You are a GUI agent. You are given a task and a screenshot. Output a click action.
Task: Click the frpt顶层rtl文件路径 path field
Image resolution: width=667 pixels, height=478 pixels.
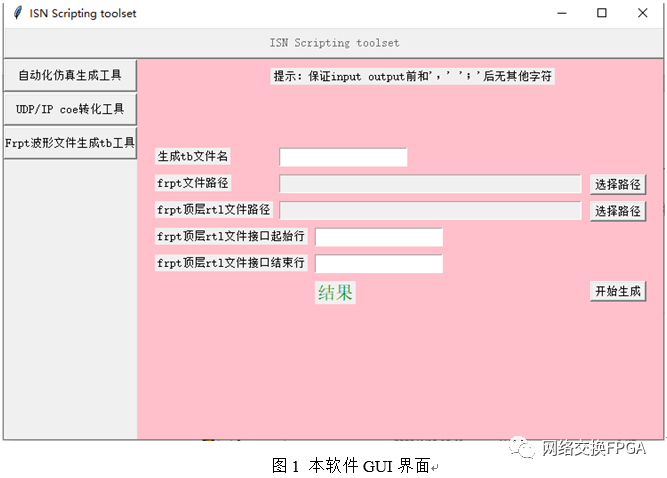click(430, 211)
